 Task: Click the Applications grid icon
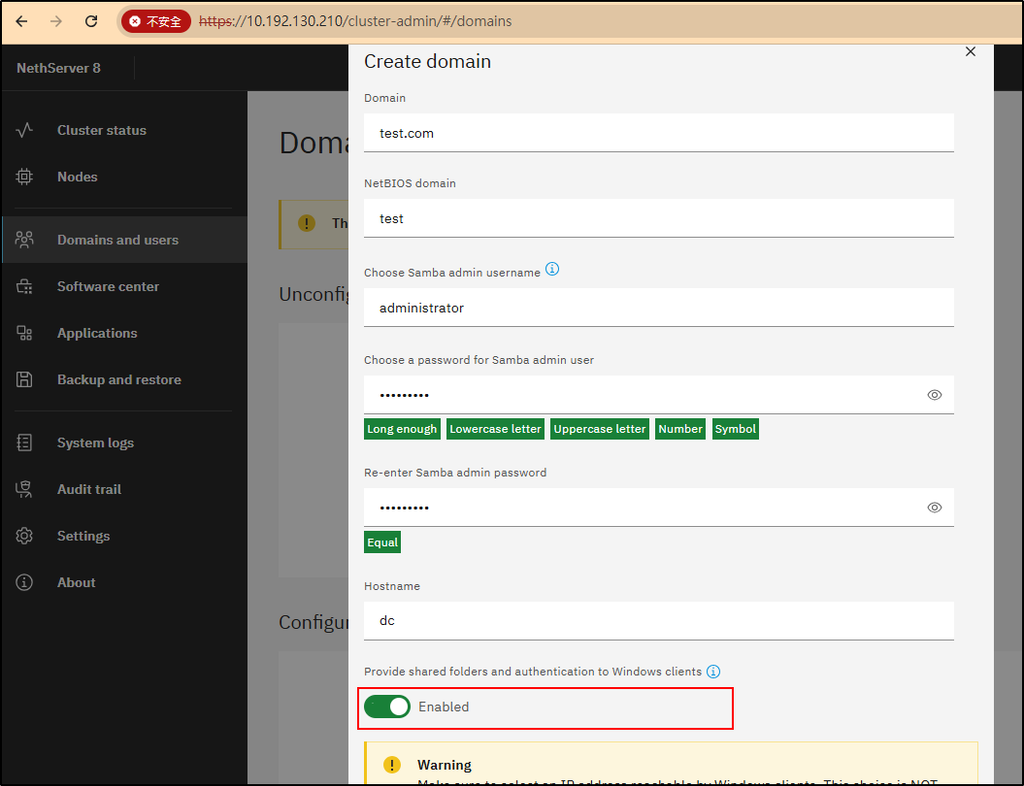coord(24,333)
